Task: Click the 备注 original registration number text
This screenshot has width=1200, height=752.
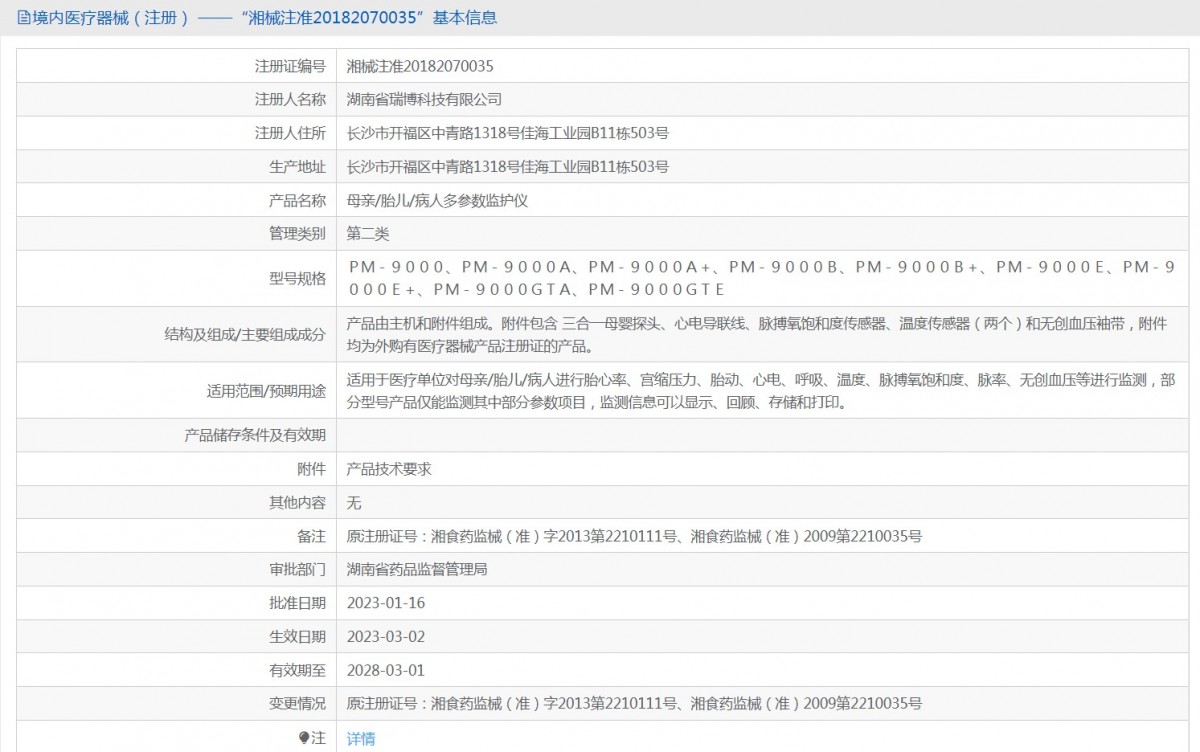Action: pyautogui.click(x=634, y=536)
